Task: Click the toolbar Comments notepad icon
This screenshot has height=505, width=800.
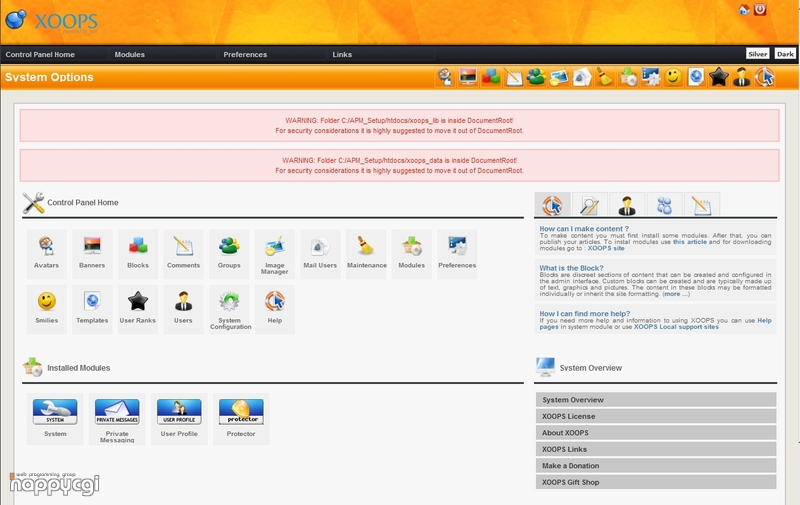Action: pos(514,77)
